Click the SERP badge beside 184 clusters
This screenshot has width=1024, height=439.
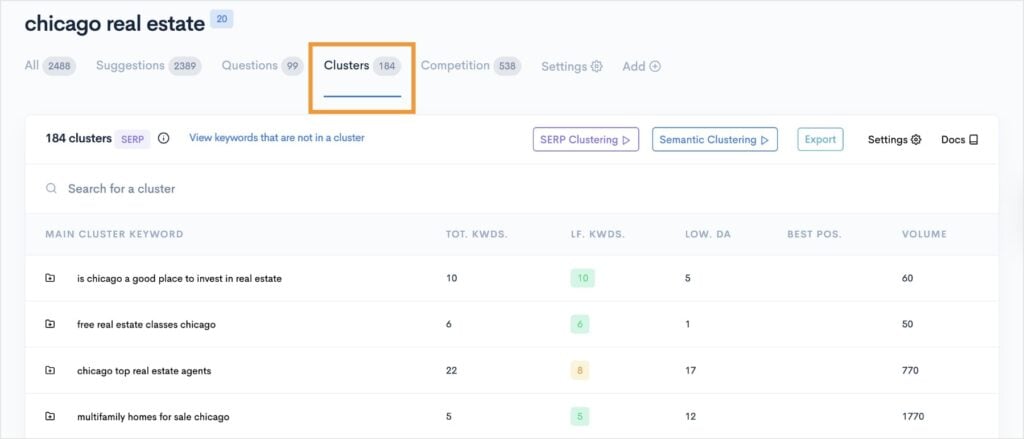tap(133, 139)
